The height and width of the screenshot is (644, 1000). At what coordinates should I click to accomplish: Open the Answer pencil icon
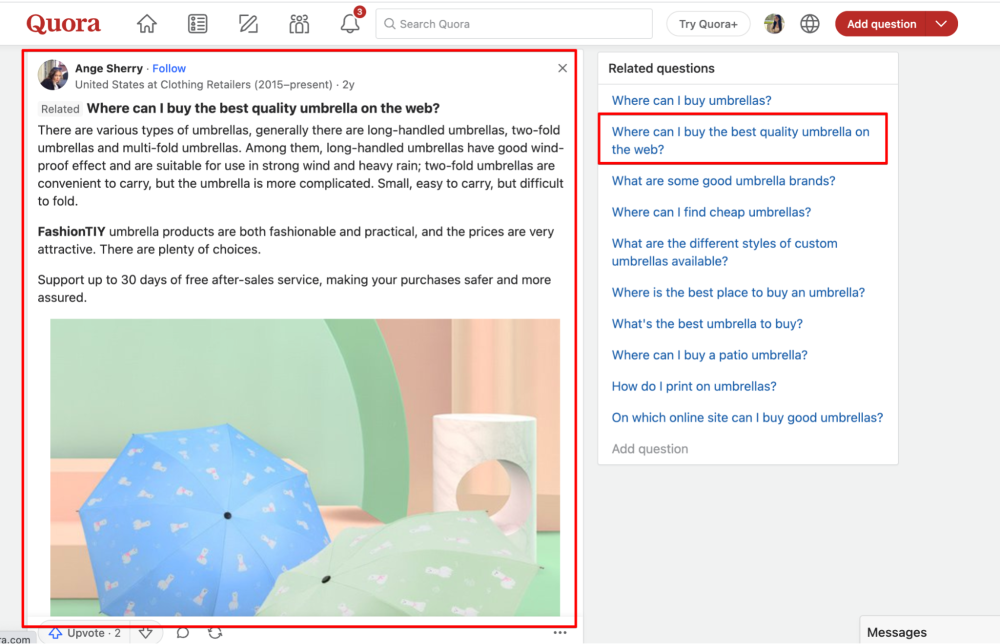pyautogui.click(x=249, y=24)
